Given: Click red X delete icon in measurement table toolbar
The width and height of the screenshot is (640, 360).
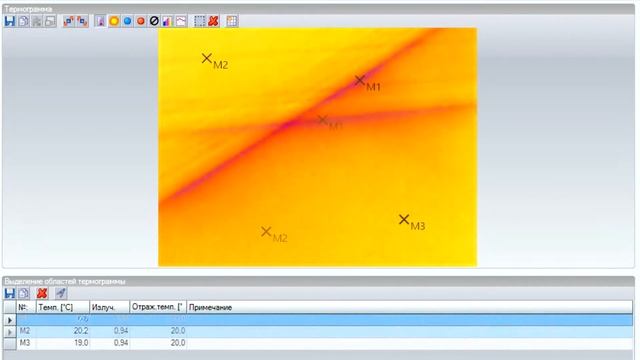Looking at the screenshot, I should [x=42, y=293].
